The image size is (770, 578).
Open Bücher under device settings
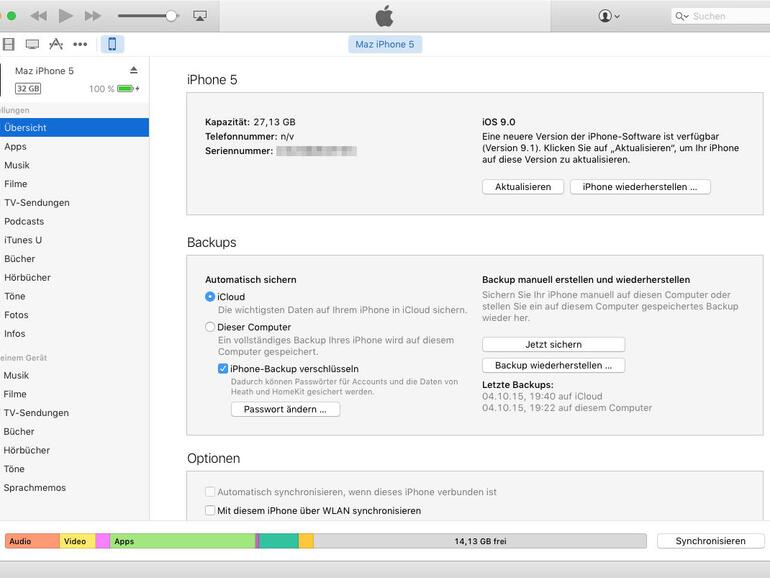74,258
